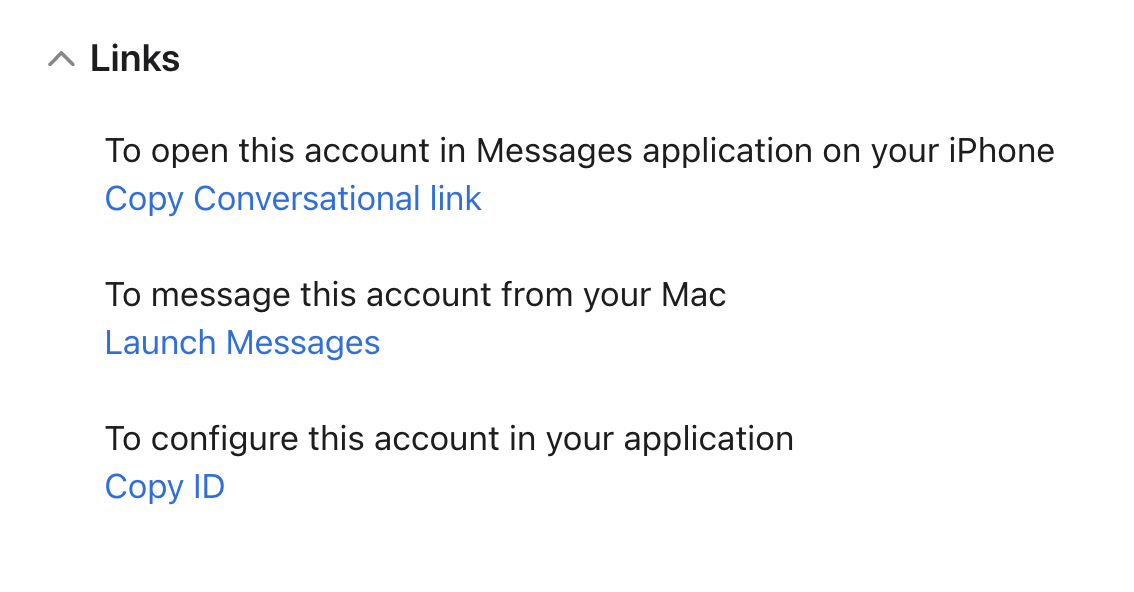Image resolution: width=1134 pixels, height=592 pixels.
Task: Launch Messages from your Mac
Action: click(242, 343)
